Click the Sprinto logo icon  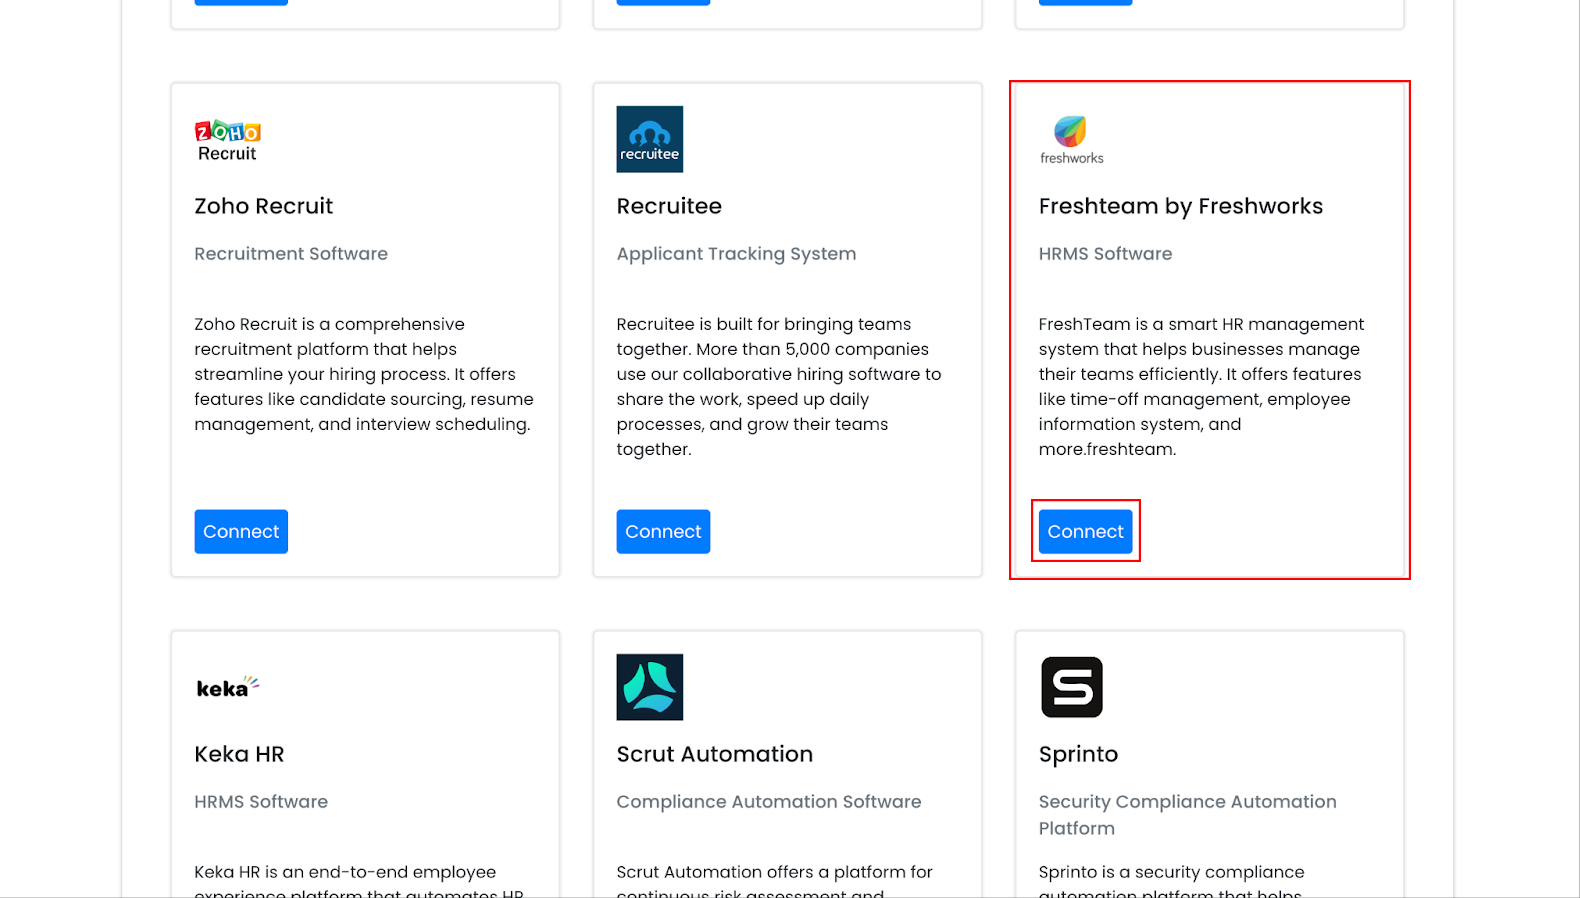(1072, 687)
